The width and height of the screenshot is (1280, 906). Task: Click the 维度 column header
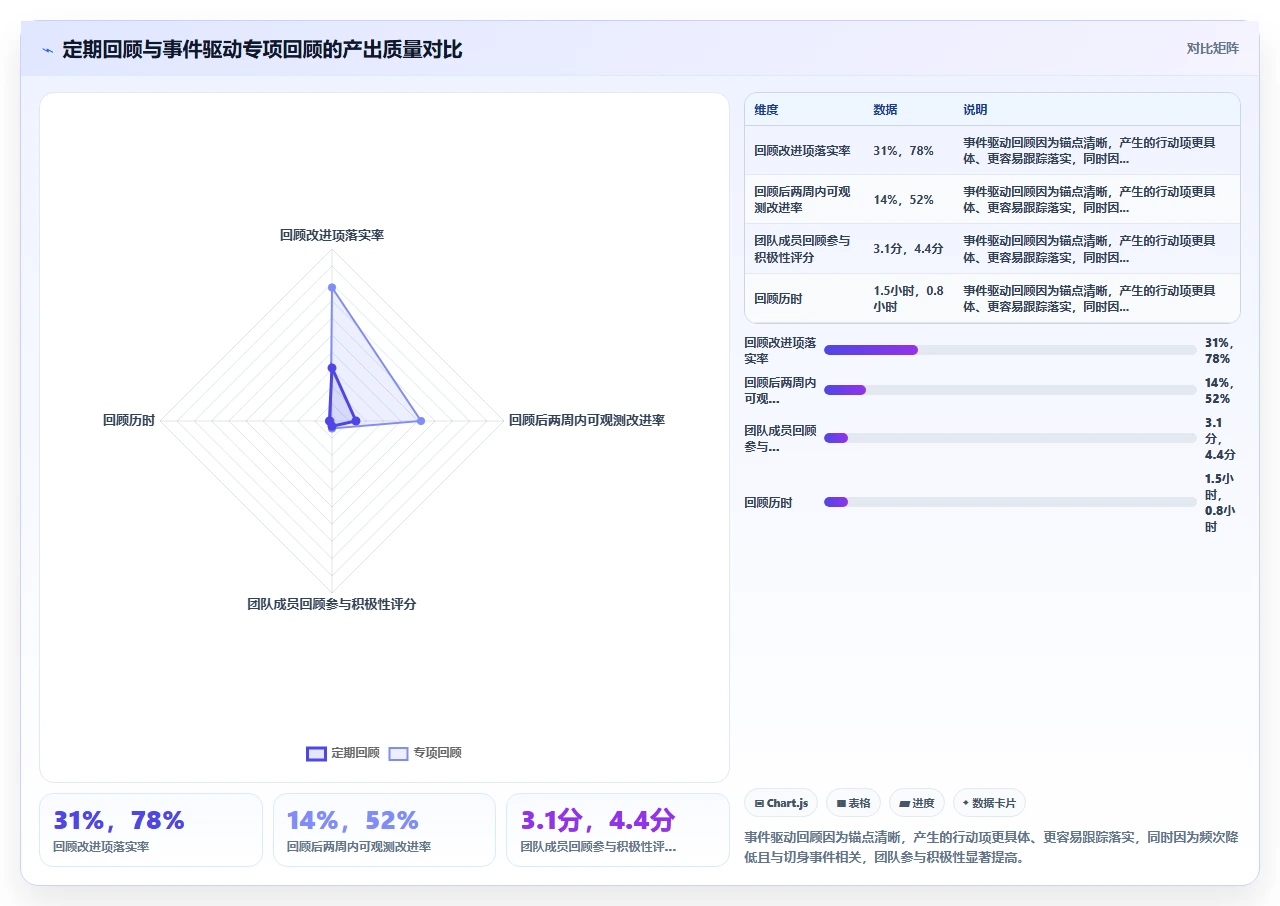click(x=766, y=110)
